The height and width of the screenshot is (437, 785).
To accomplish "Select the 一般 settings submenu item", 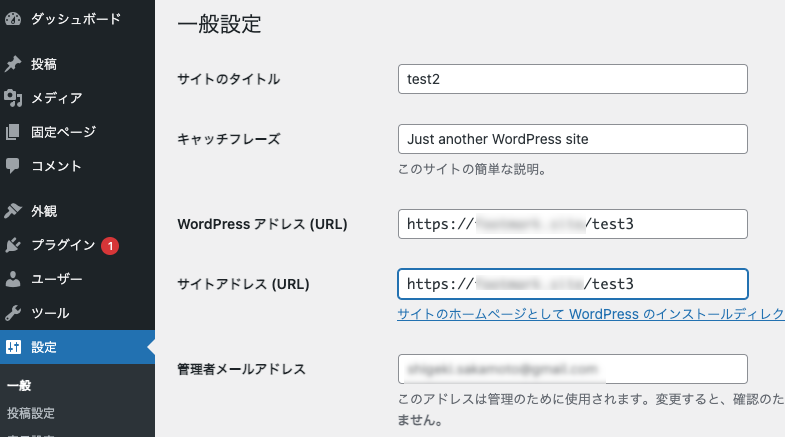I will click(x=19, y=386).
